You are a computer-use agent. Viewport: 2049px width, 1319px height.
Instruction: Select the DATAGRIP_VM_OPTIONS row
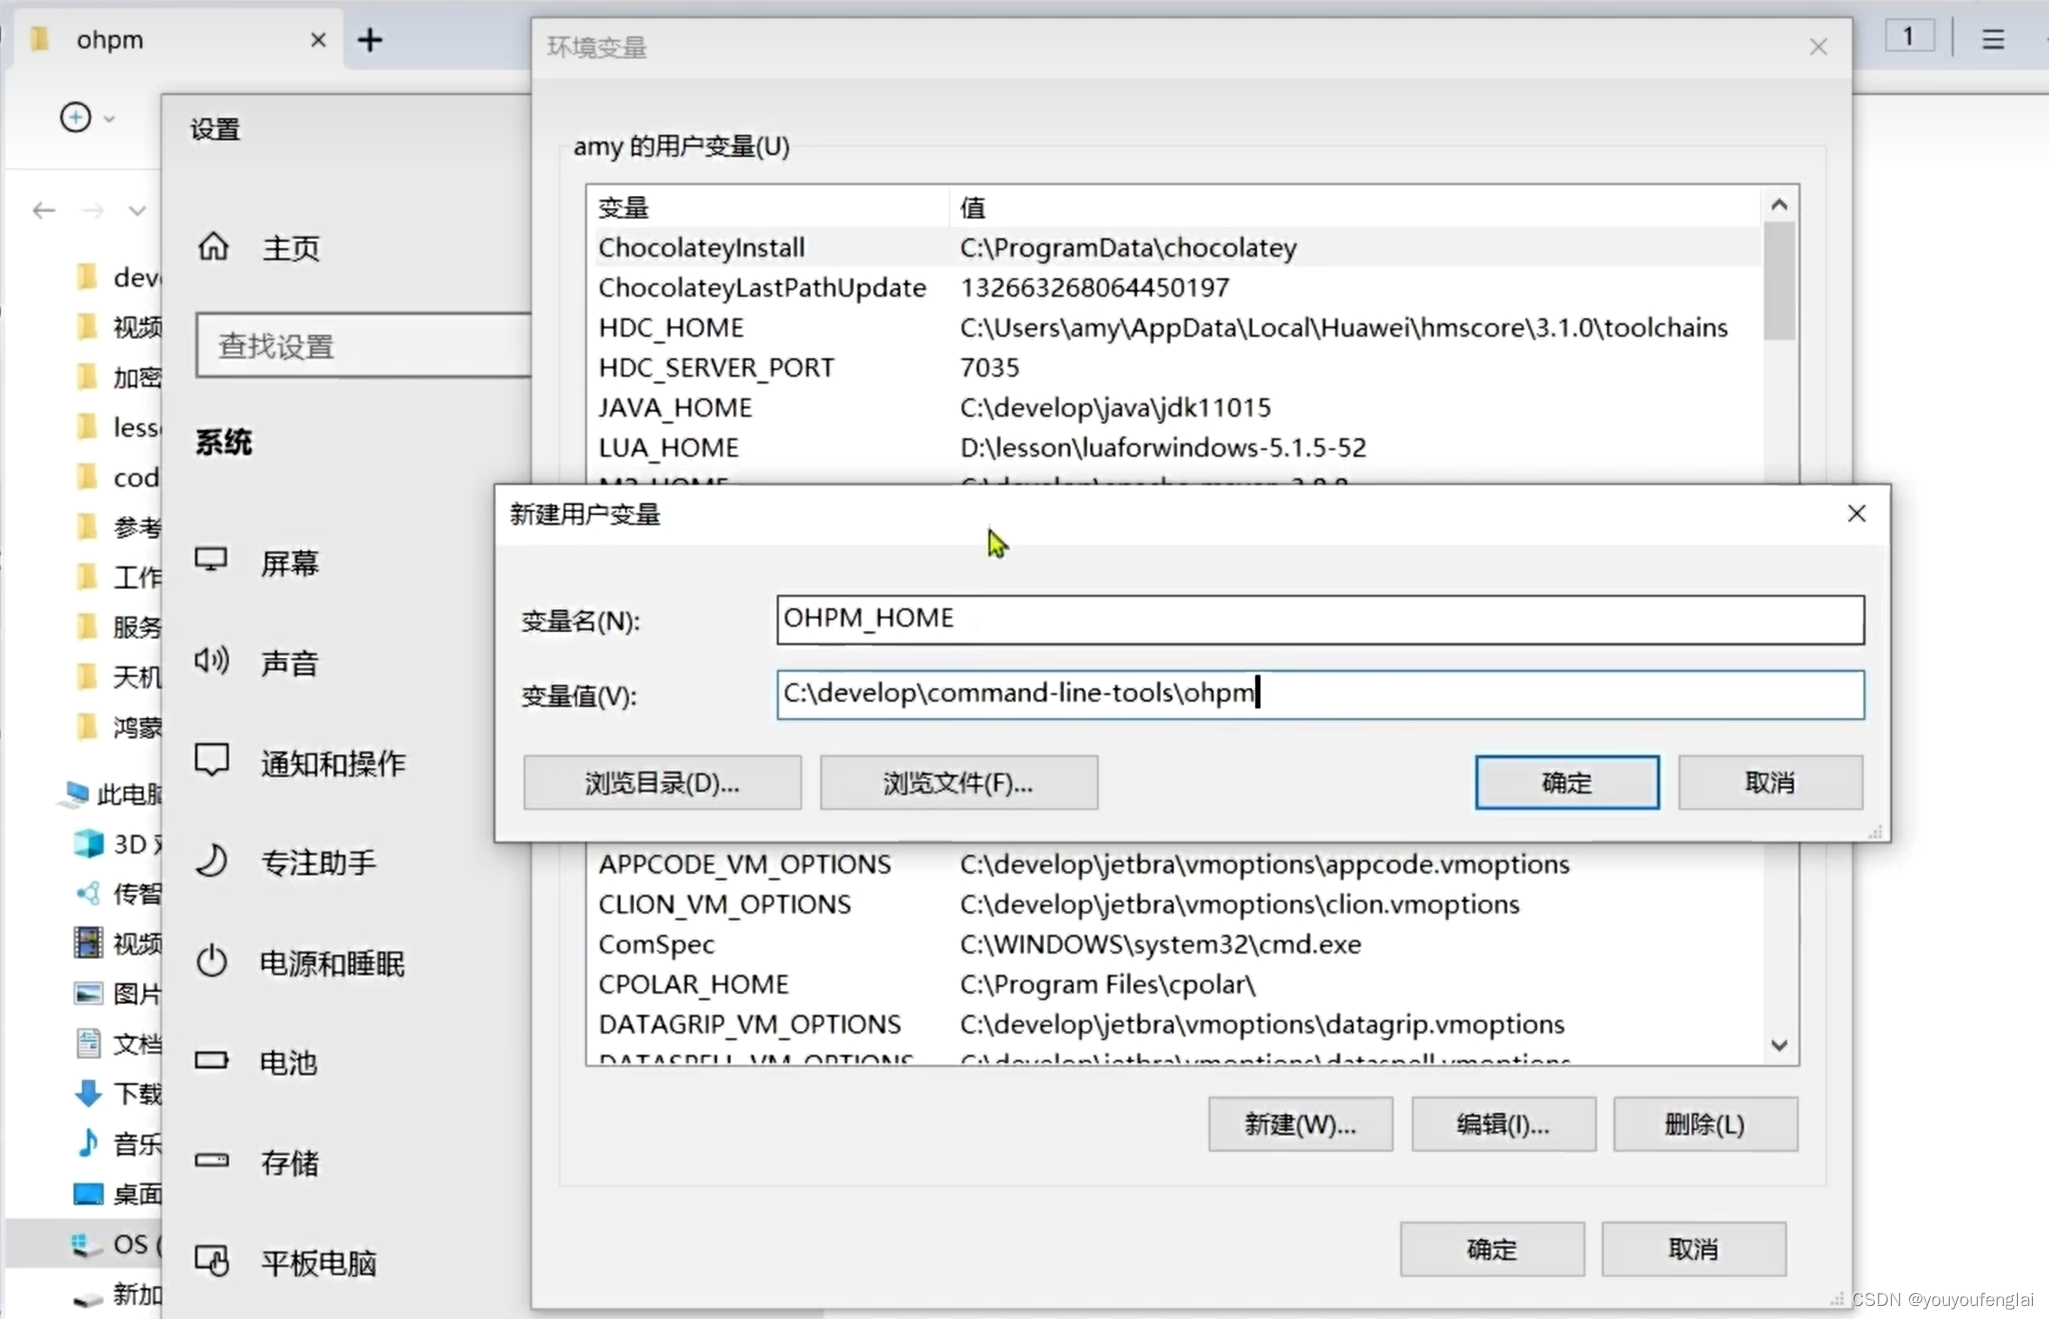[1175, 1024]
